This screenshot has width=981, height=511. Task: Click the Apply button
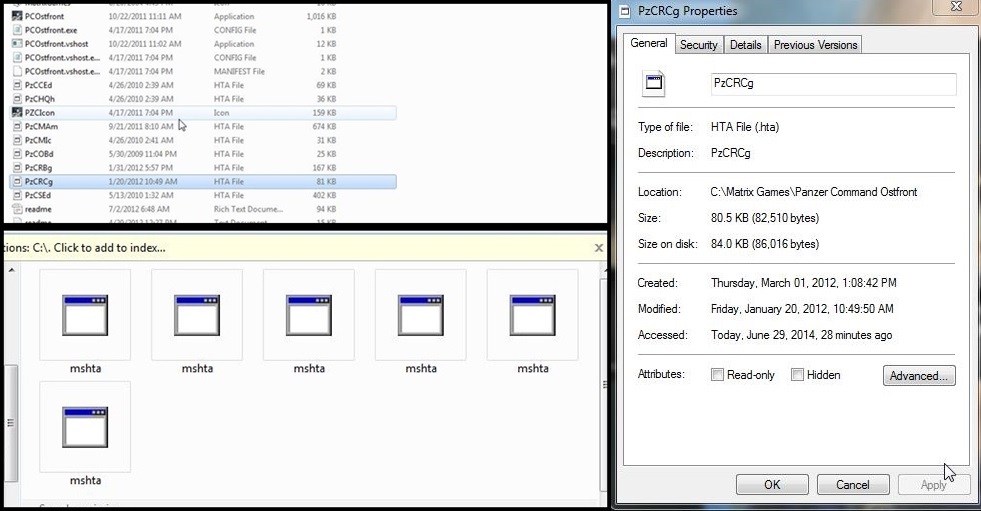coord(933,485)
